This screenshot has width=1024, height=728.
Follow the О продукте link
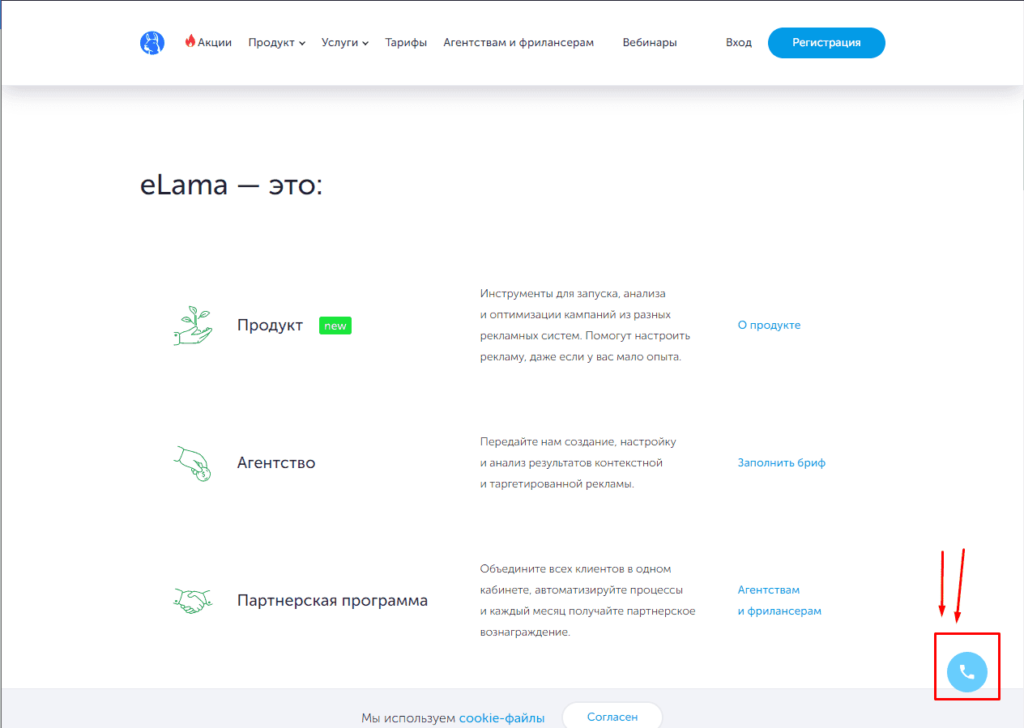click(x=769, y=325)
